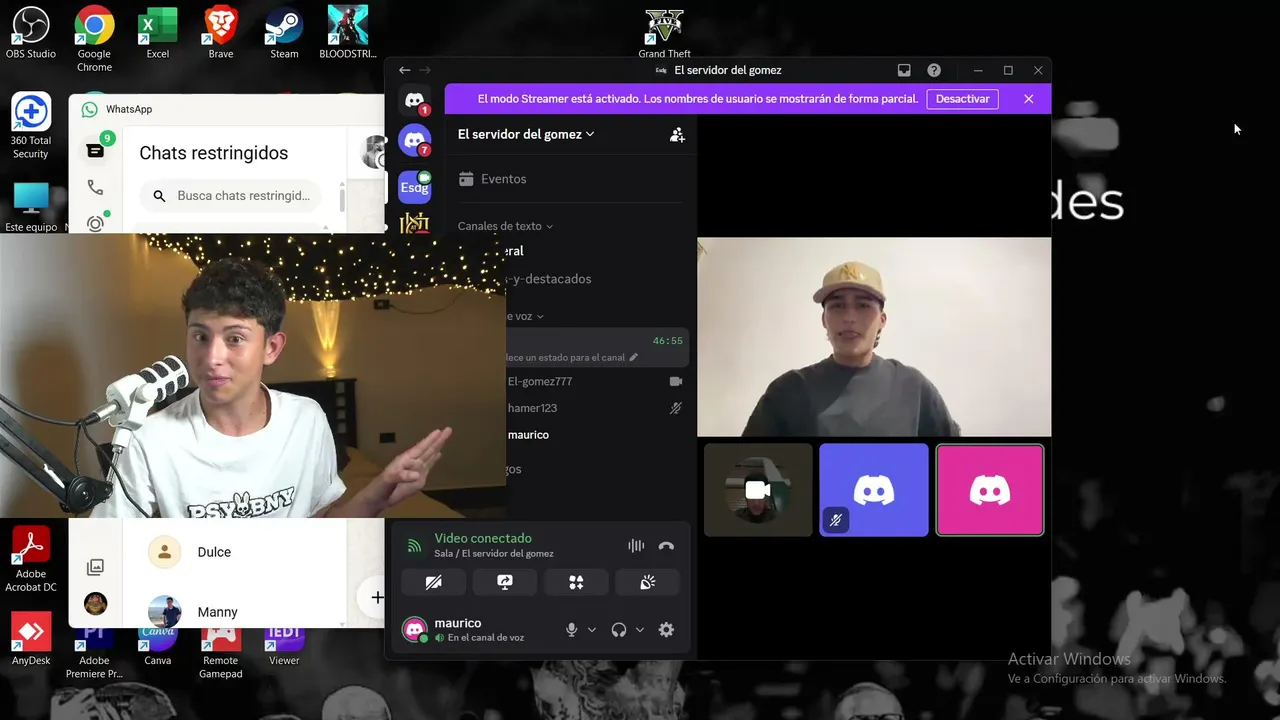Toggle noise suppression waveform icon
Image resolution: width=1280 pixels, height=720 pixels.
pos(636,546)
